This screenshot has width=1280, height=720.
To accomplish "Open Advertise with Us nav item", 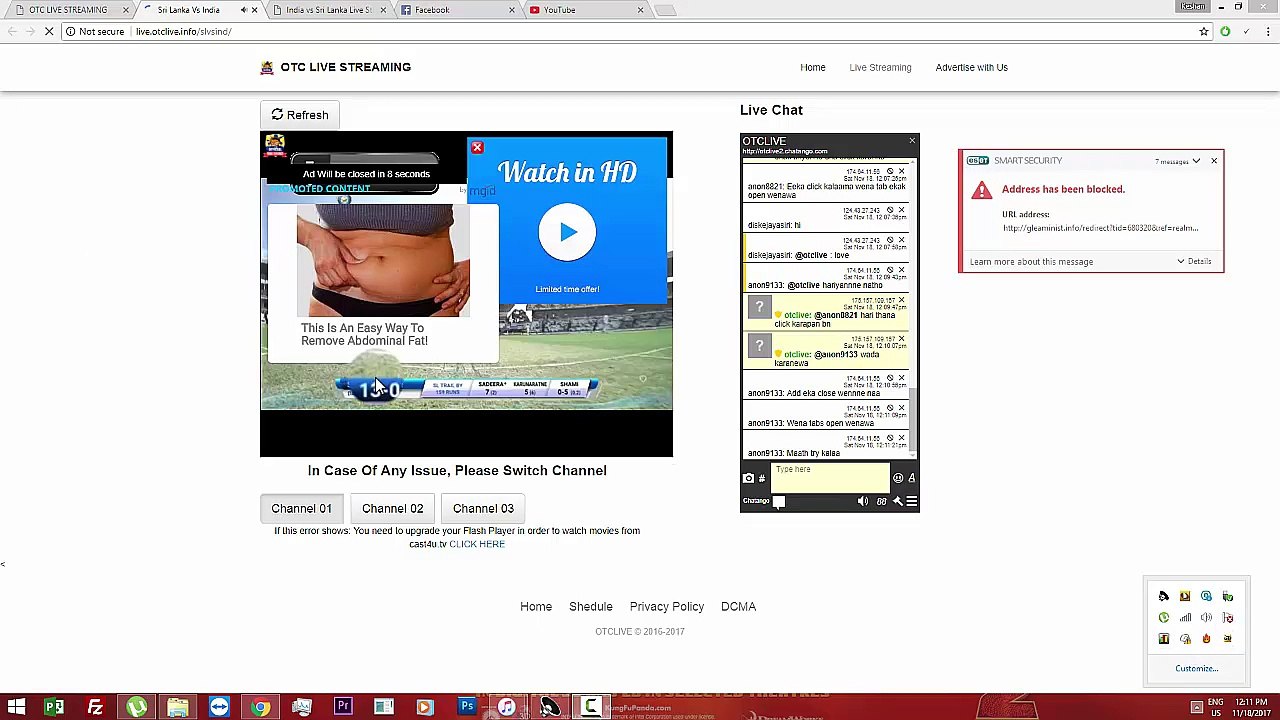I will (971, 67).
